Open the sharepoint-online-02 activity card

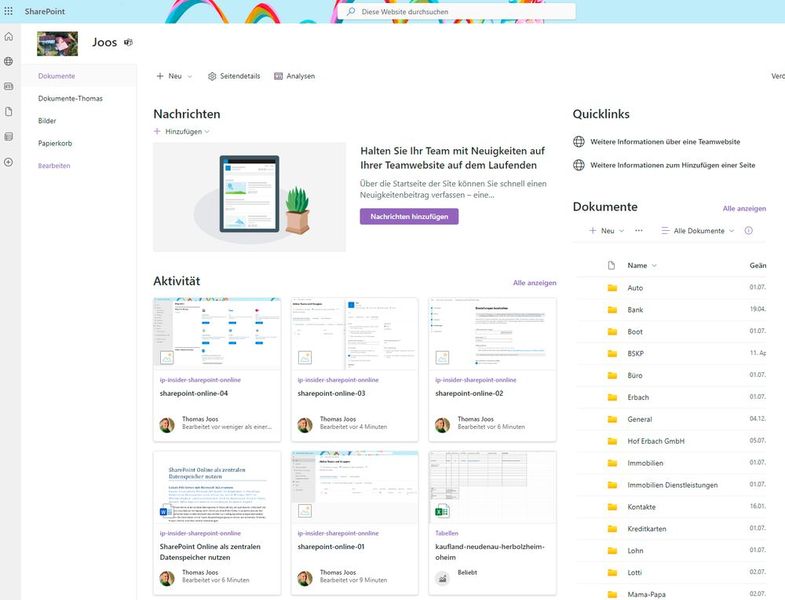tap(492, 370)
